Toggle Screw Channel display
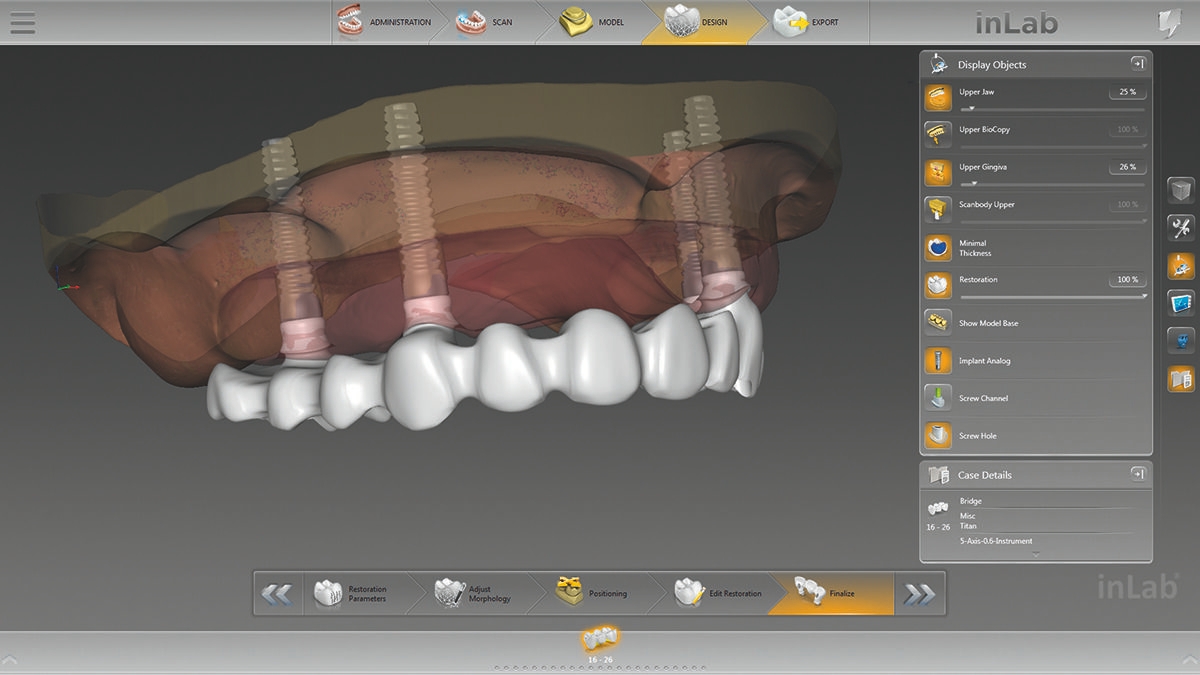Screen dimensions: 1200x675 938,398
